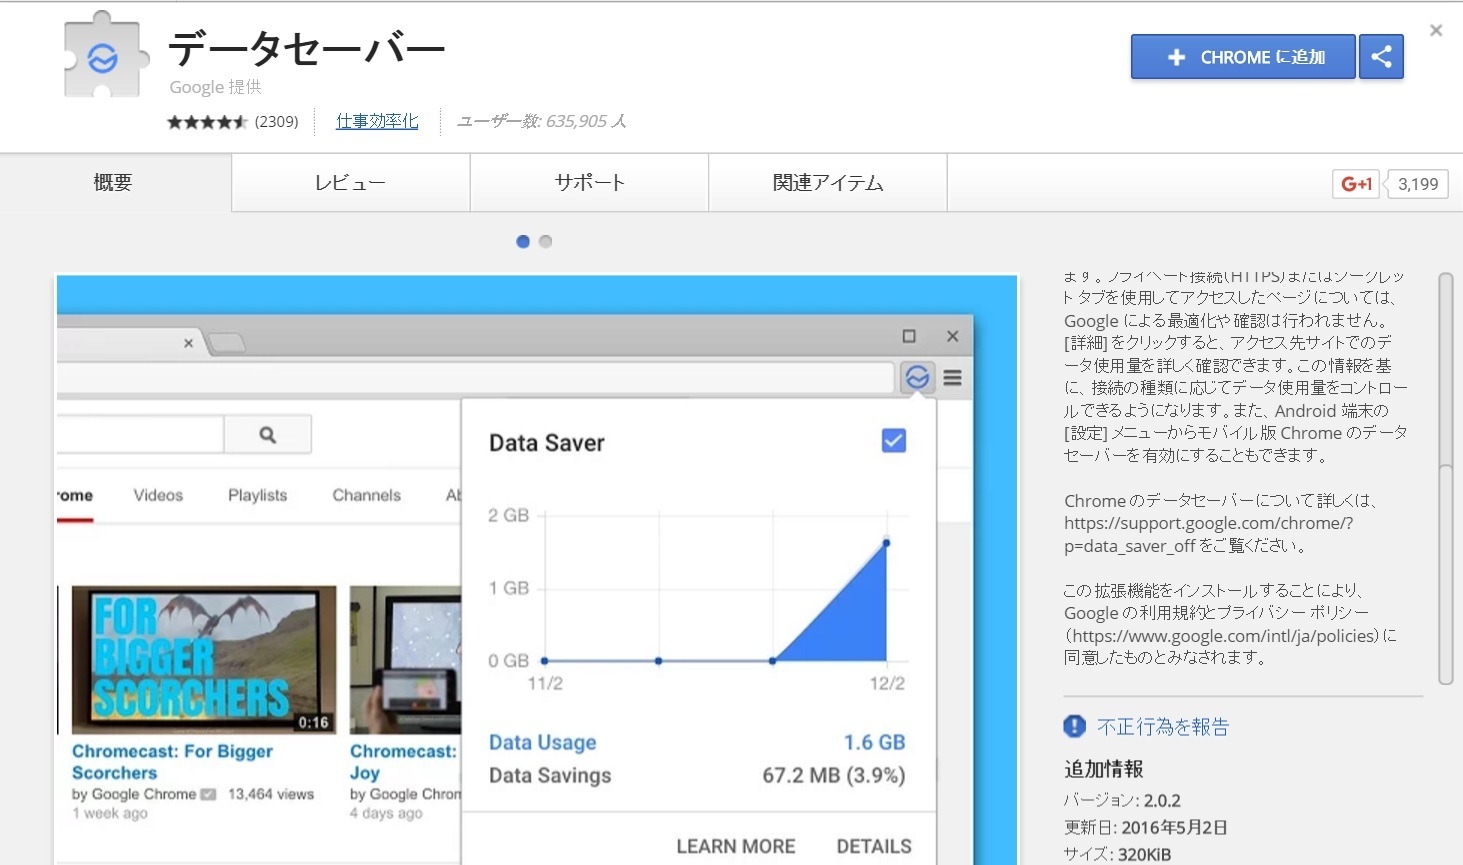The width and height of the screenshot is (1463, 865).
Task: Click the 1.6 GB usage value
Action: (x=874, y=742)
